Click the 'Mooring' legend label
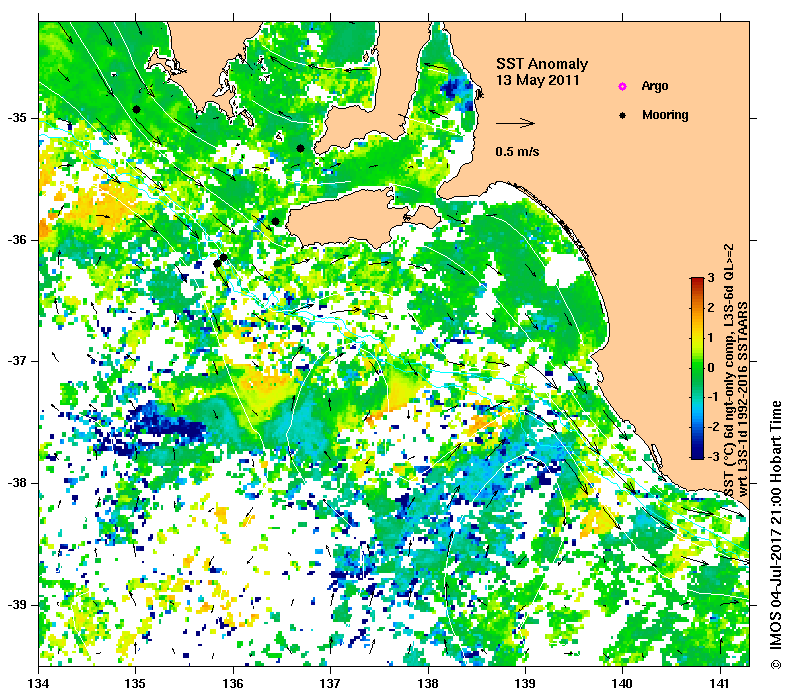 pos(665,115)
